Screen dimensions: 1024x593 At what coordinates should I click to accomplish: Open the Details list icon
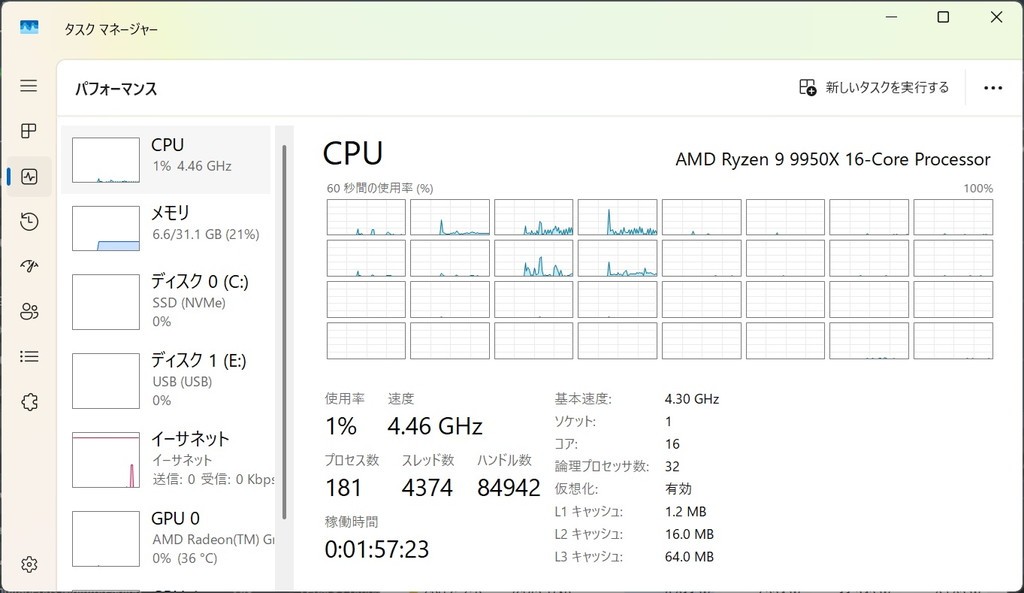(x=28, y=356)
